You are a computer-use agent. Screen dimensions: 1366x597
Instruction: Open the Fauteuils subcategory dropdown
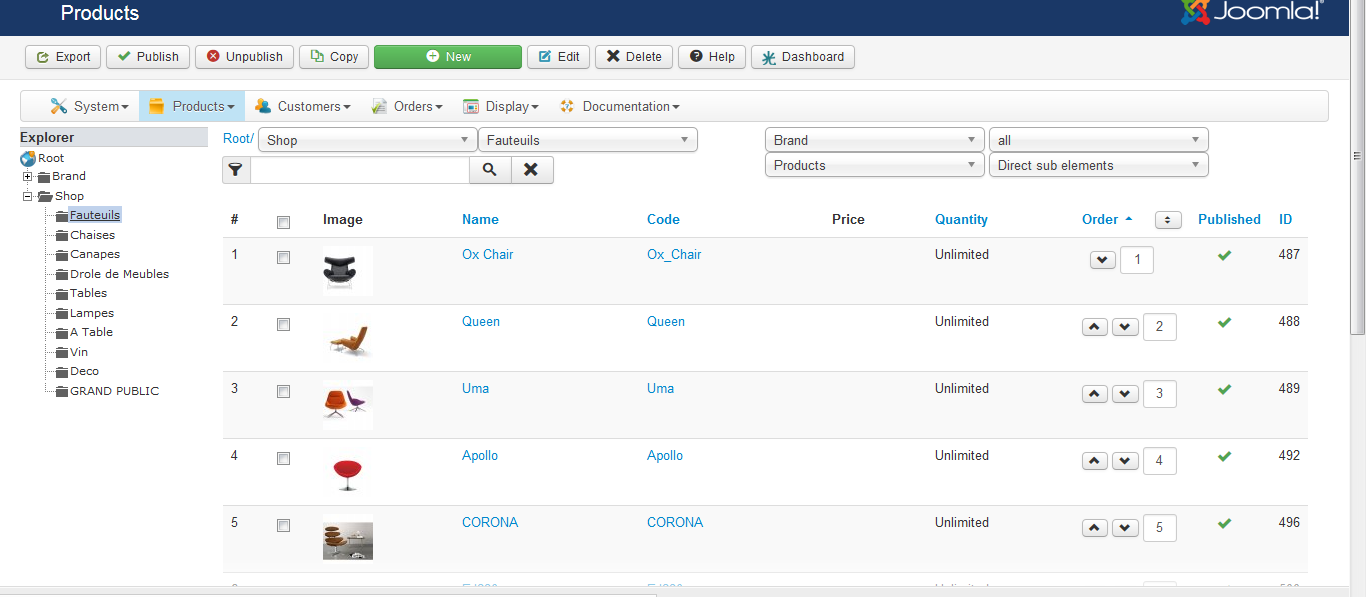588,140
